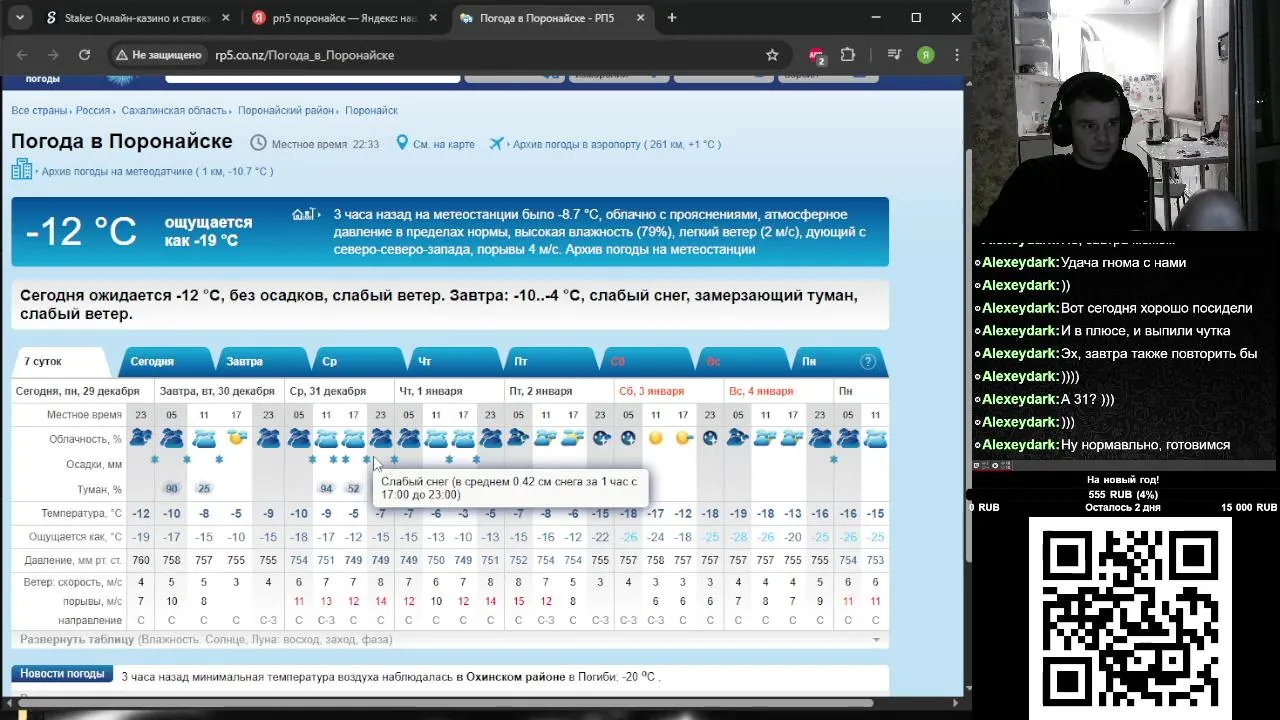This screenshot has width=1280, height=720.
Task: Open the red extension with badge 2
Action: point(817,56)
